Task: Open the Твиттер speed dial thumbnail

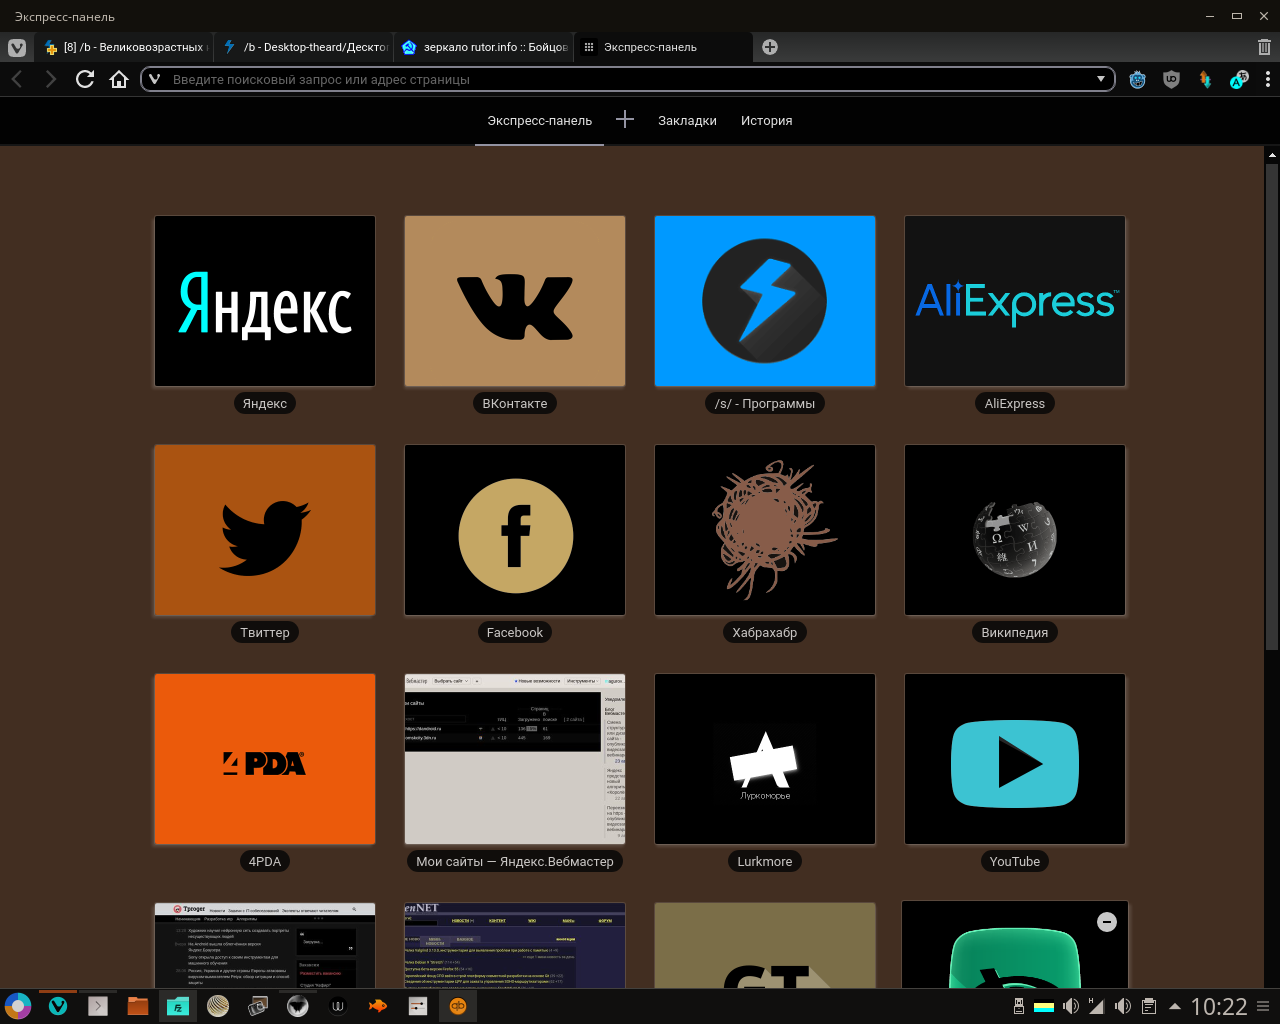Action: (265, 530)
